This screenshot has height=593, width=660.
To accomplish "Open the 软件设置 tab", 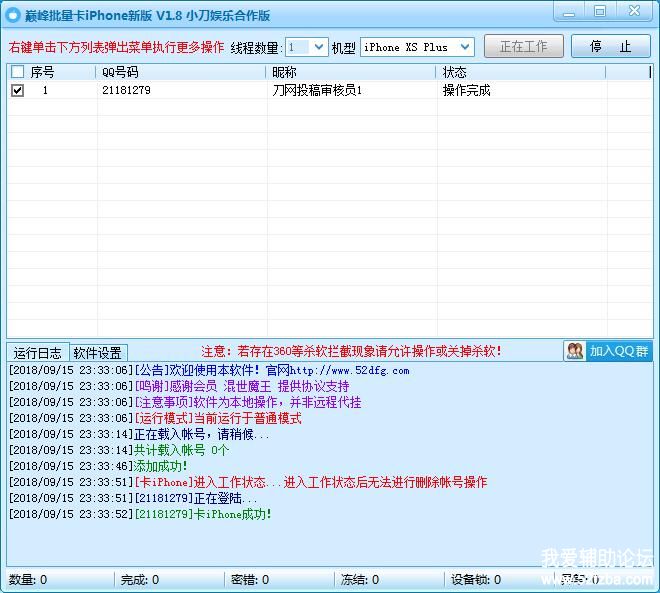I will coord(97,353).
